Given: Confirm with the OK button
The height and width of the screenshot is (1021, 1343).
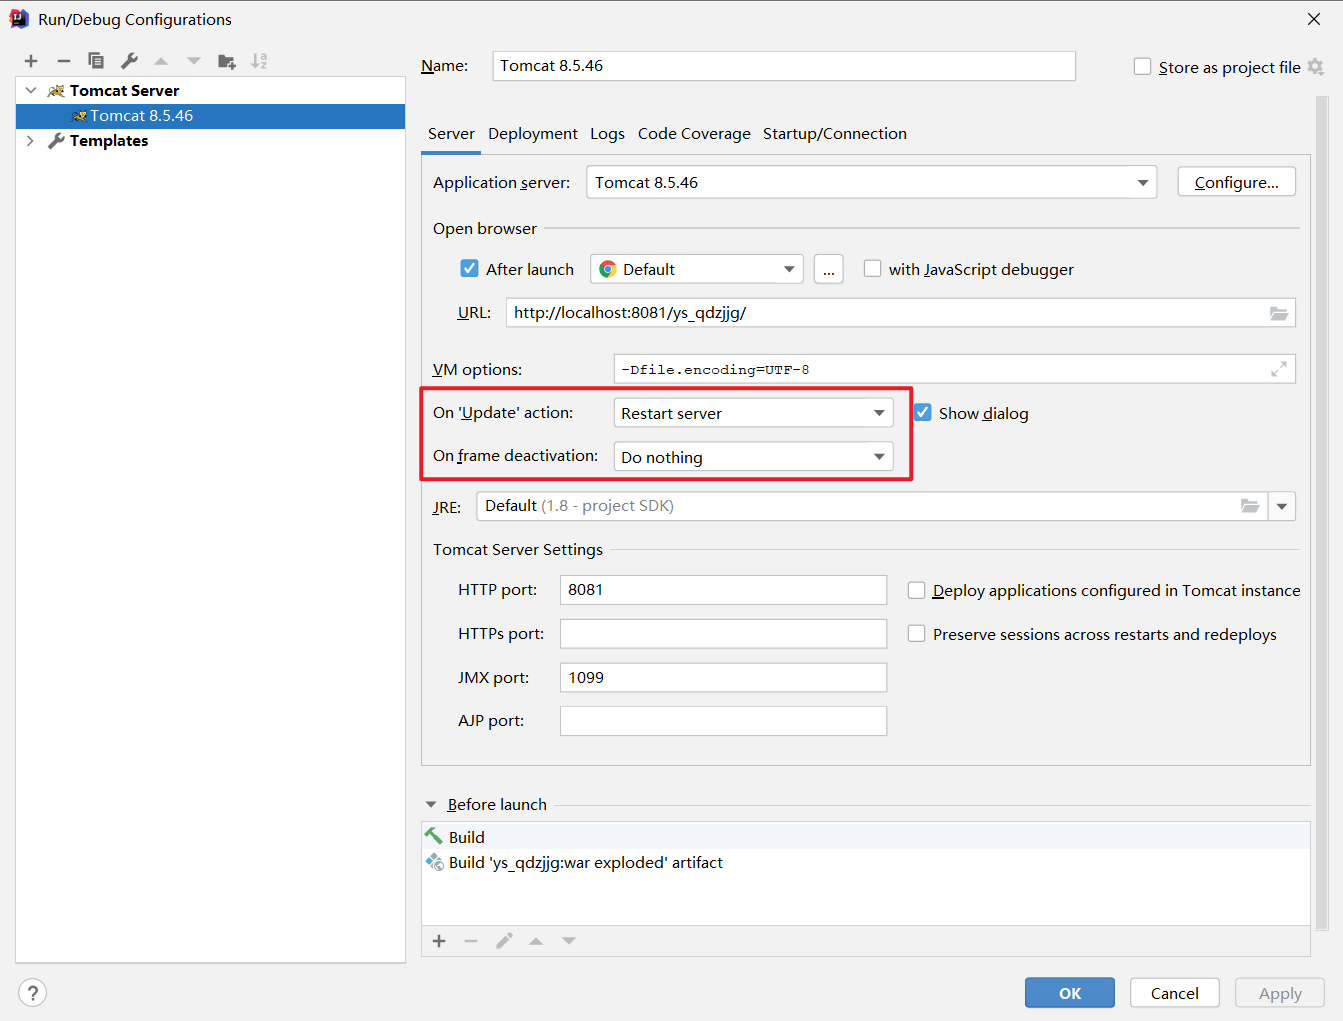Looking at the screenshot, I should [x=1070, y=993].
